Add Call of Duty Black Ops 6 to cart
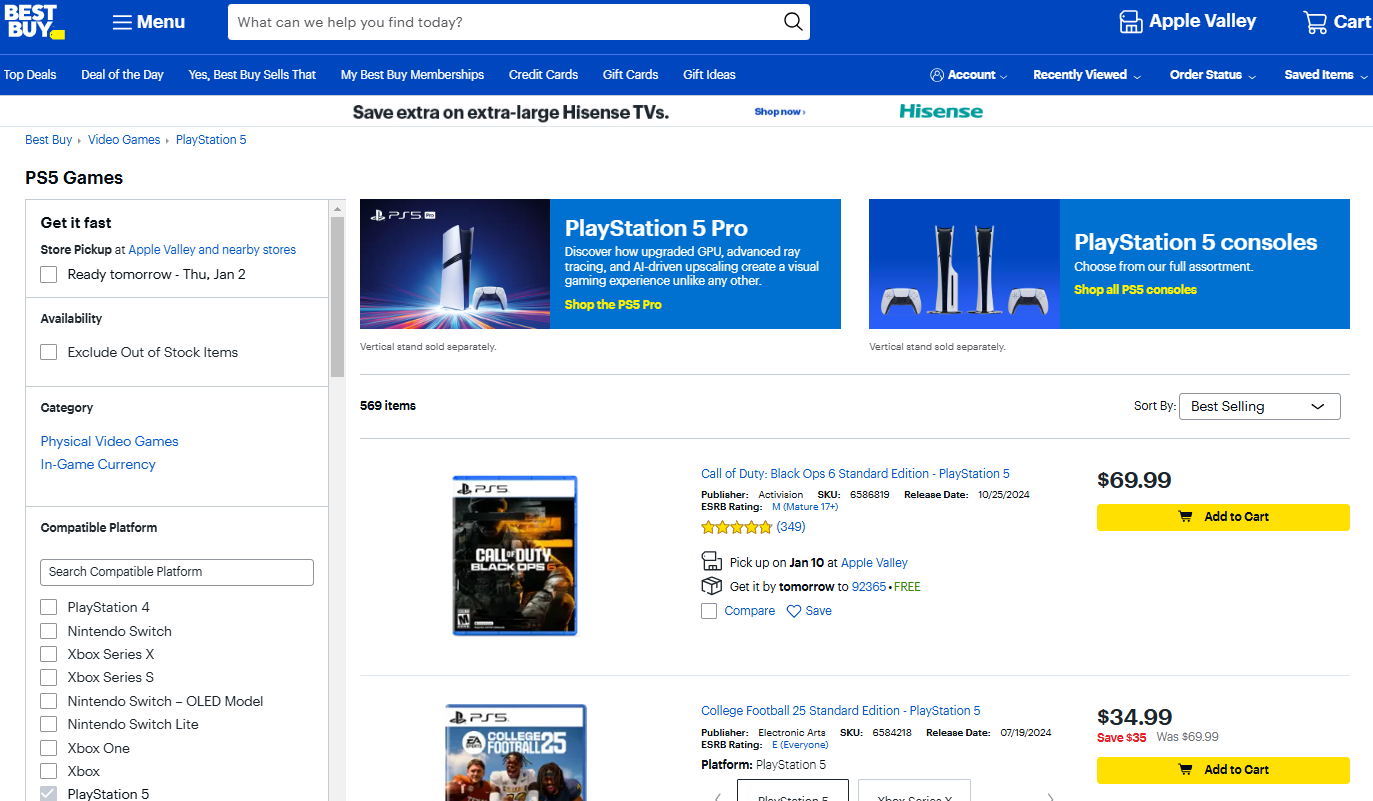Screen dimensions: 1373x801 (x=1222, y=517)
